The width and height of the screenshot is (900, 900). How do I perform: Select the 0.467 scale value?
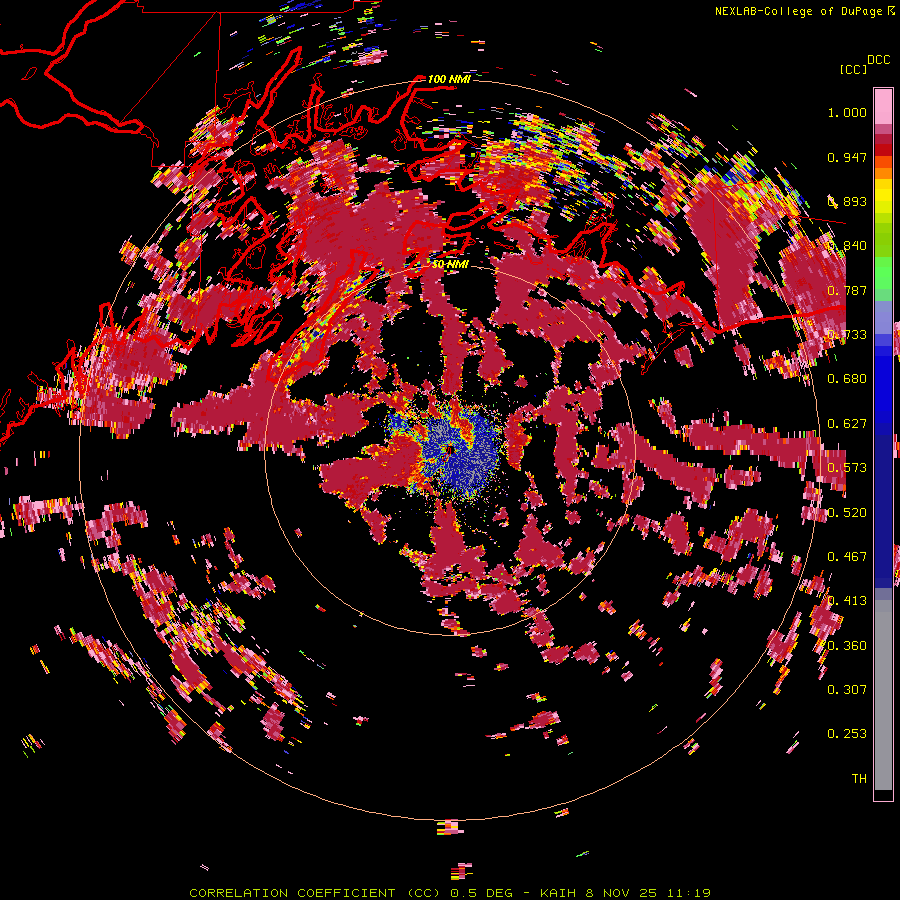(x=847, y=557)
